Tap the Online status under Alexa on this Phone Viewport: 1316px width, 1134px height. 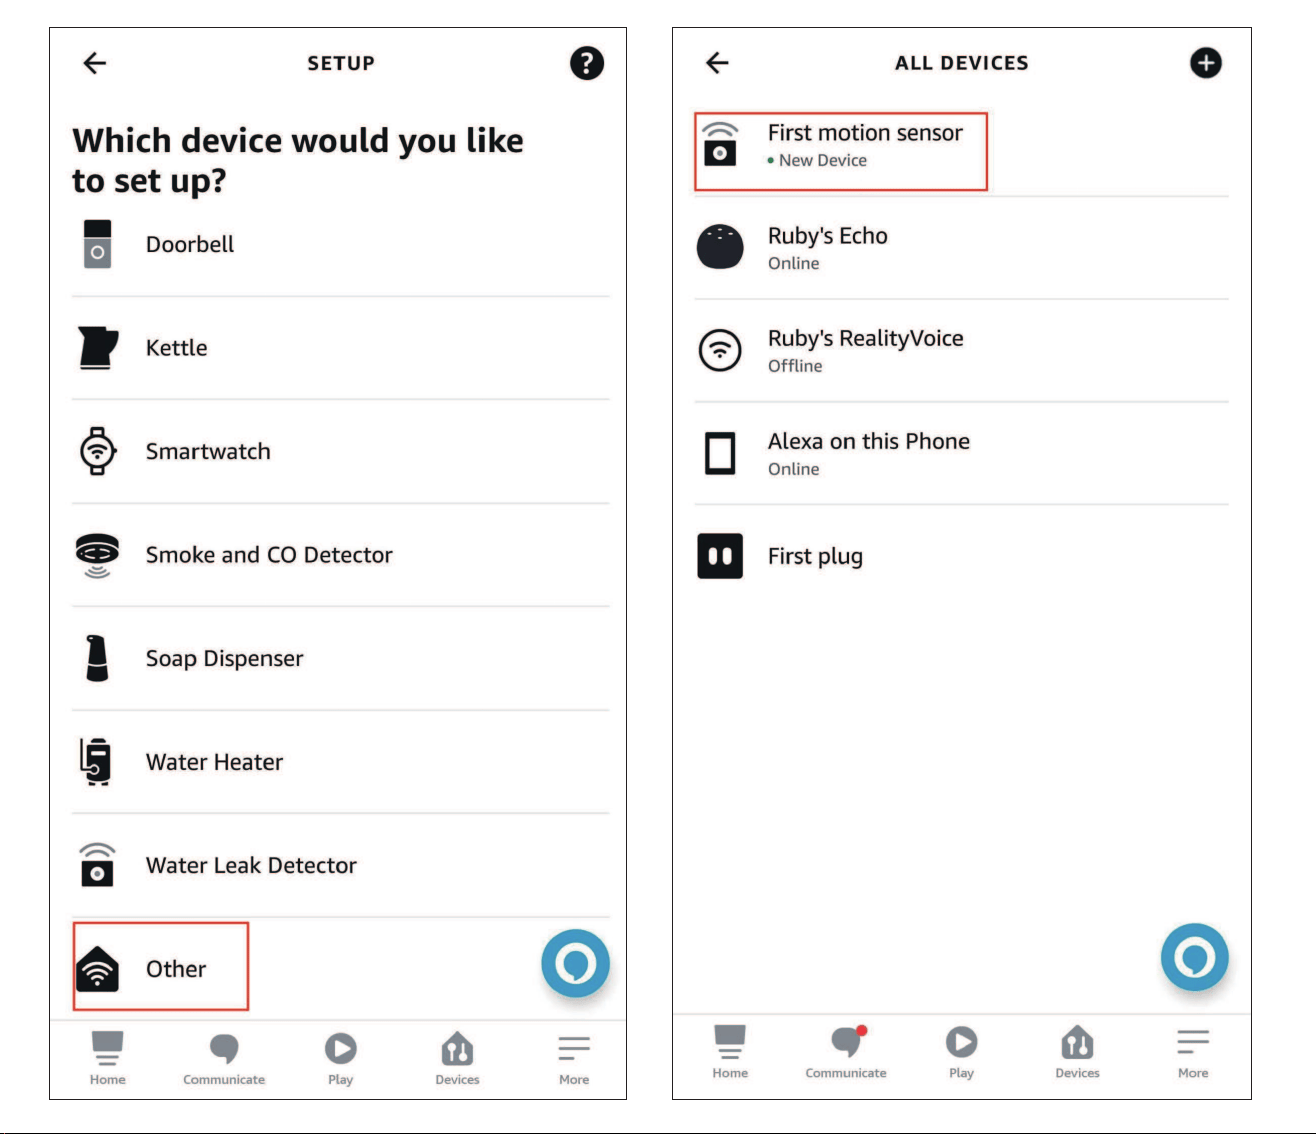tap(794, 469)
